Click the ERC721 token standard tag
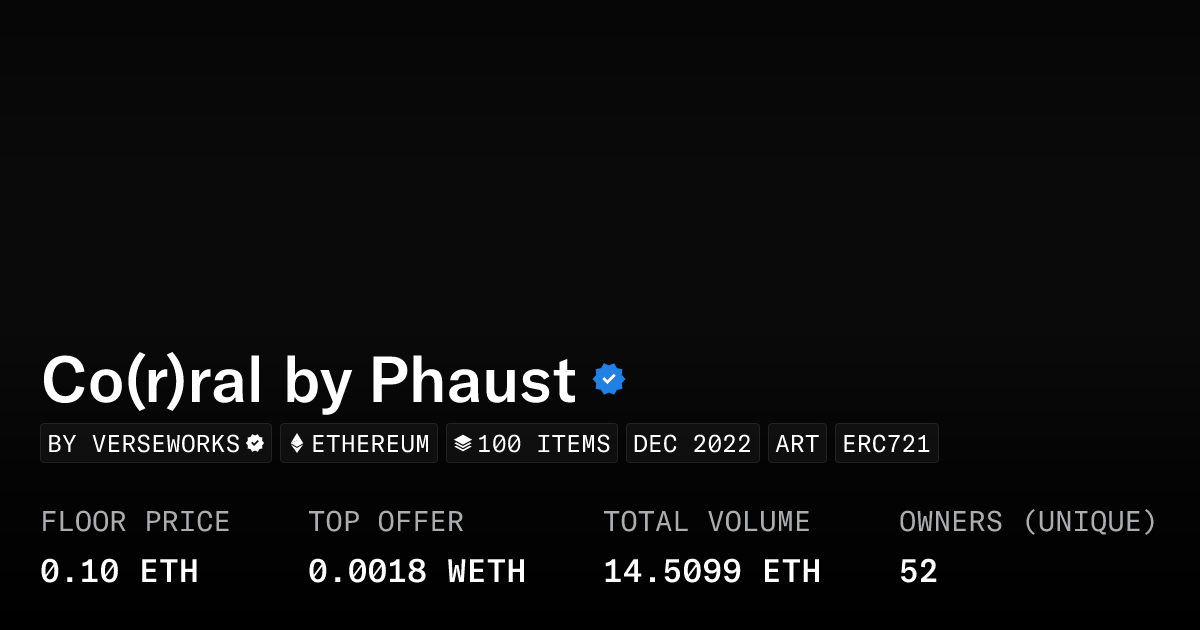 [886, 443]
